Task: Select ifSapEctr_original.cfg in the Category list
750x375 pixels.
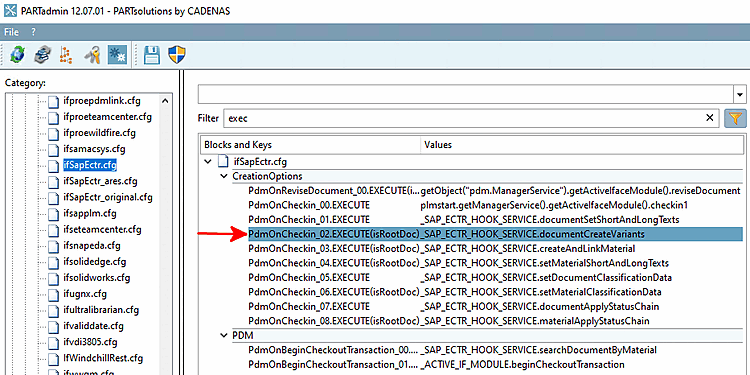Action: (x=108, y=197)
